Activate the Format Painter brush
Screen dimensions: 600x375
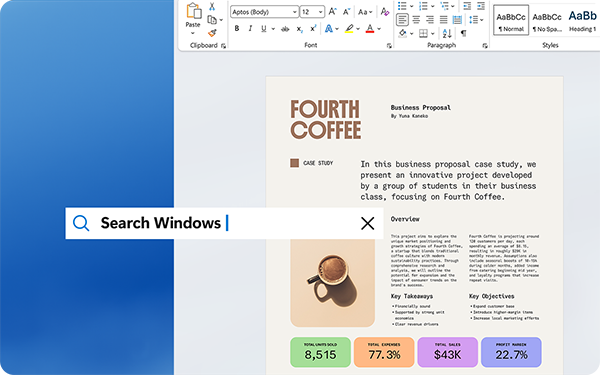coord(212,33)
